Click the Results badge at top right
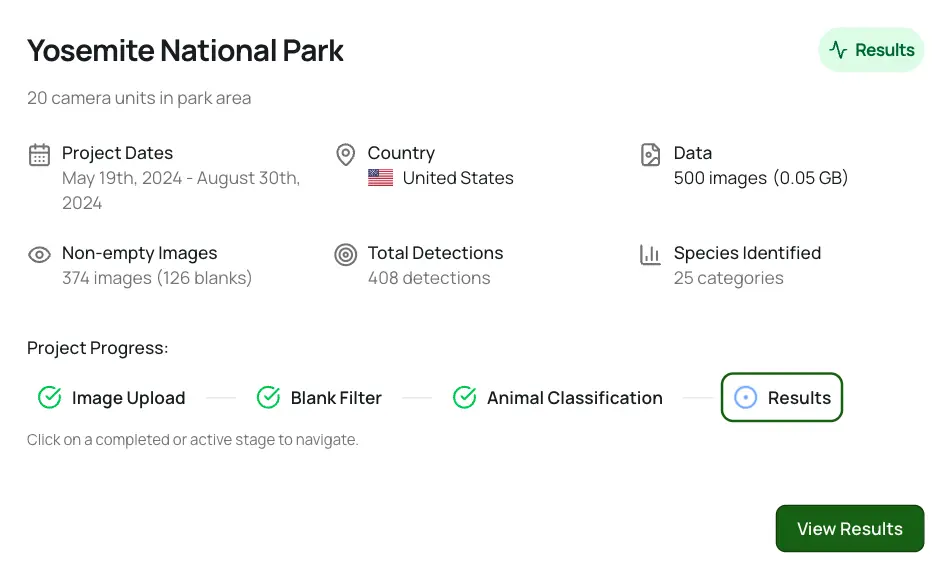The image size is (950, 580). (x=870, y=49)
